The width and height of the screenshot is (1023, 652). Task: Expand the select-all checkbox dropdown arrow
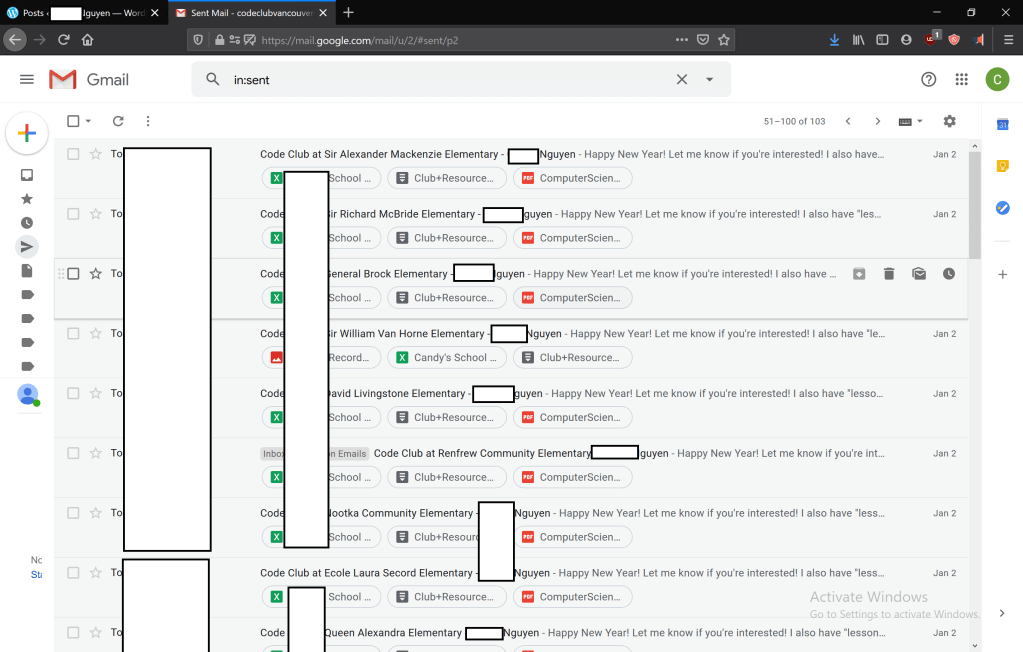point(88,121)
